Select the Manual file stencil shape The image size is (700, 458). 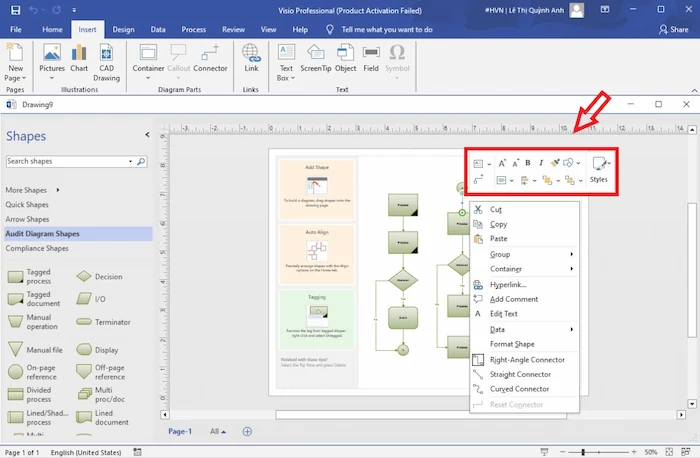point(35,350)
